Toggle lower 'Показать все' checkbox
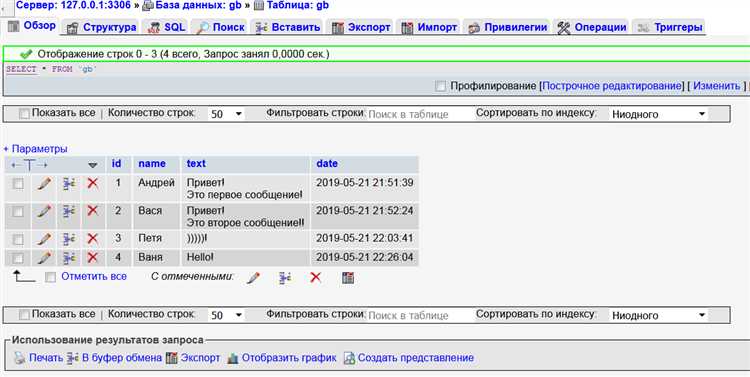The width and height of the screenshot is (750, 377). [24, 315]
